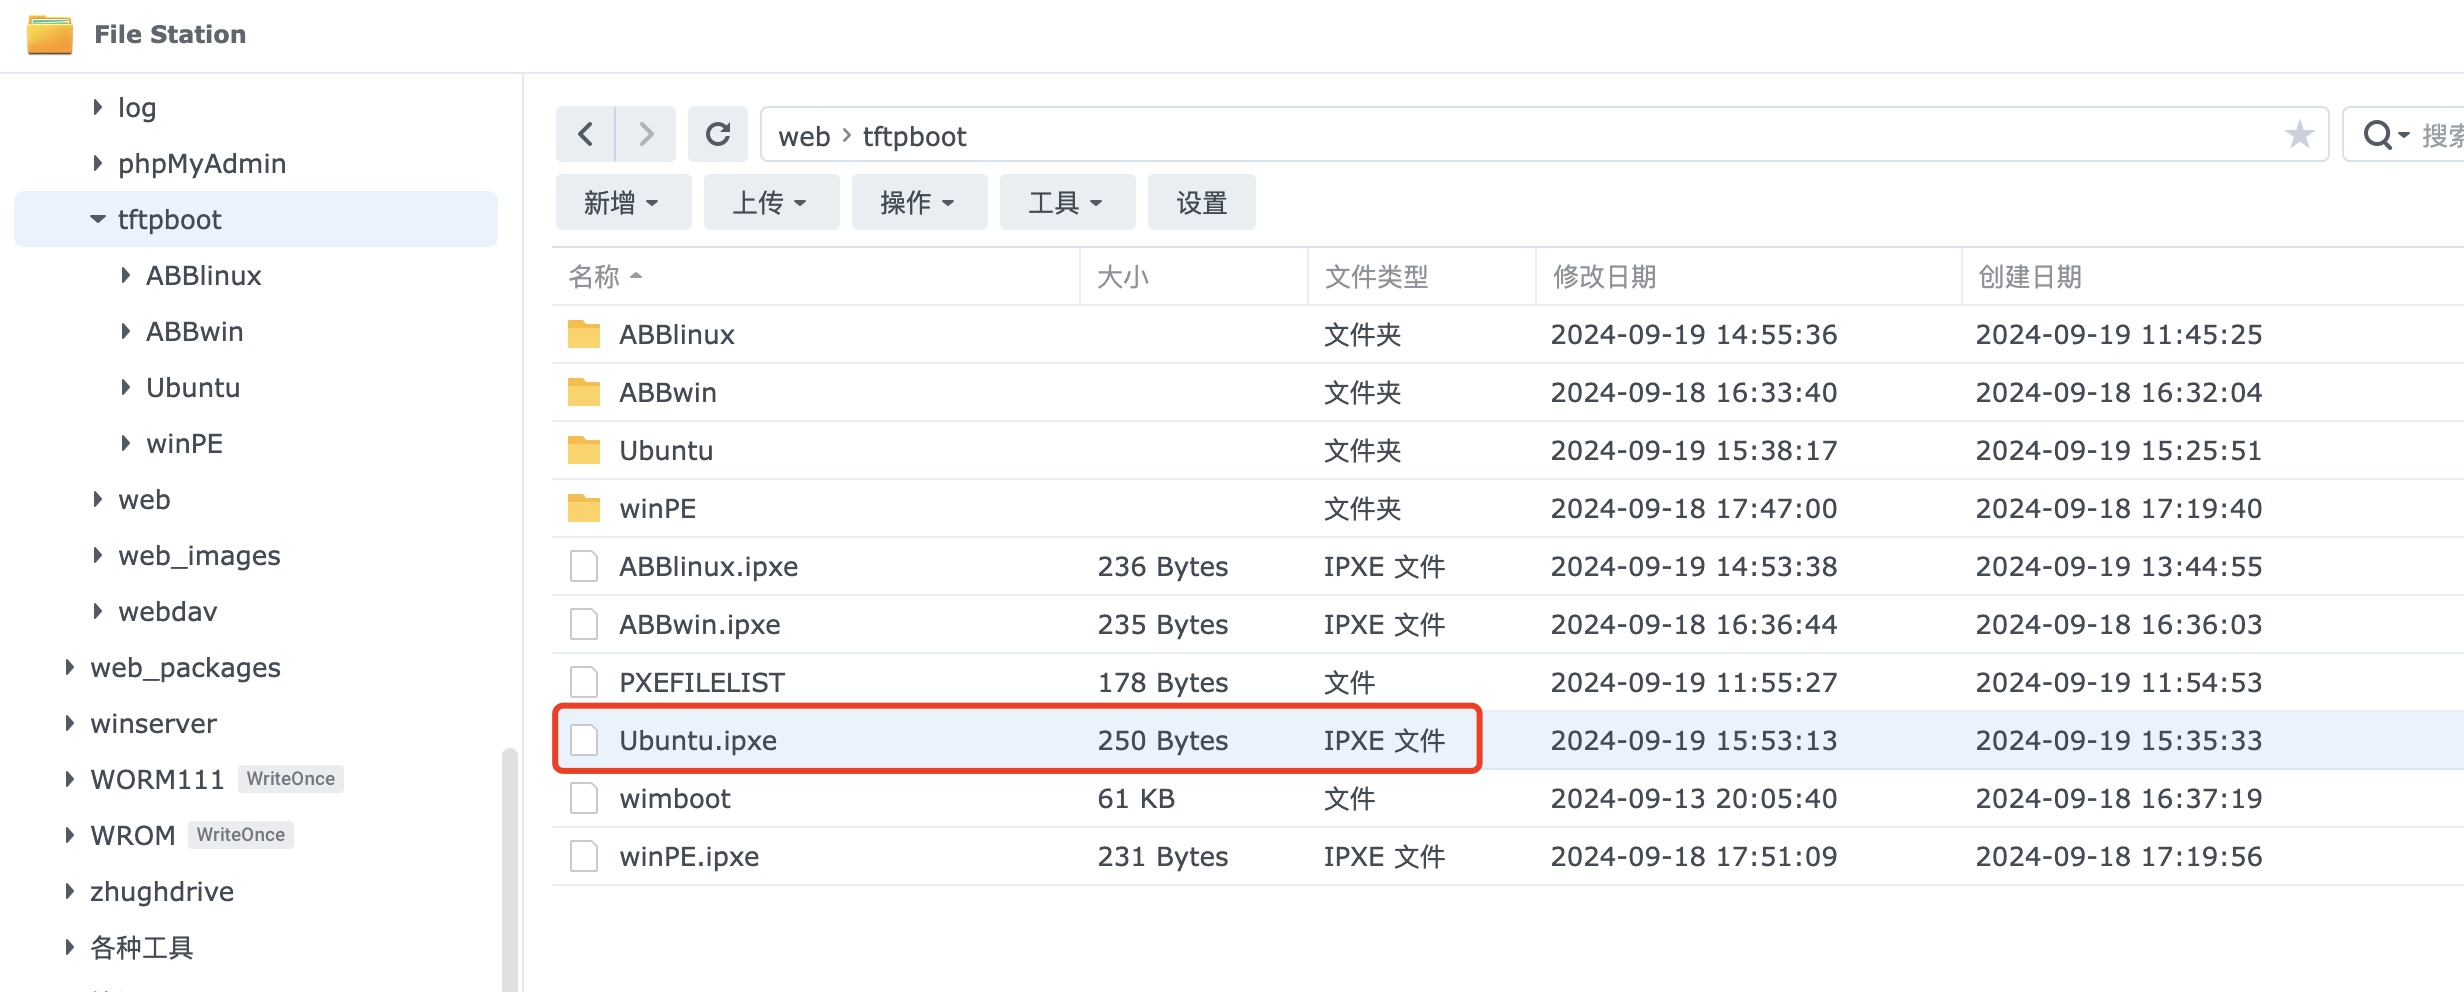
Task: Expand the ABBwin tree node
Action: [x=125, y=330]
